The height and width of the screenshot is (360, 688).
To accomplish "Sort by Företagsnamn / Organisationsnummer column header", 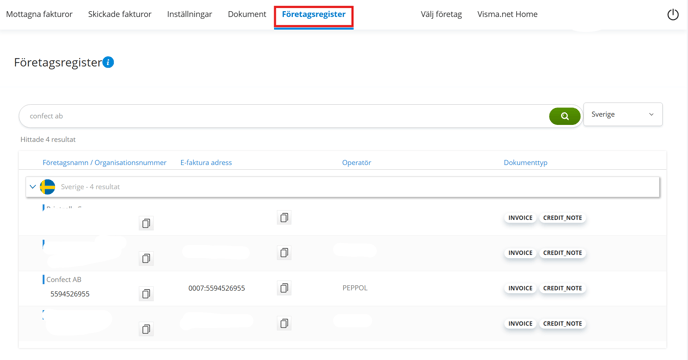I will point(104,162).
